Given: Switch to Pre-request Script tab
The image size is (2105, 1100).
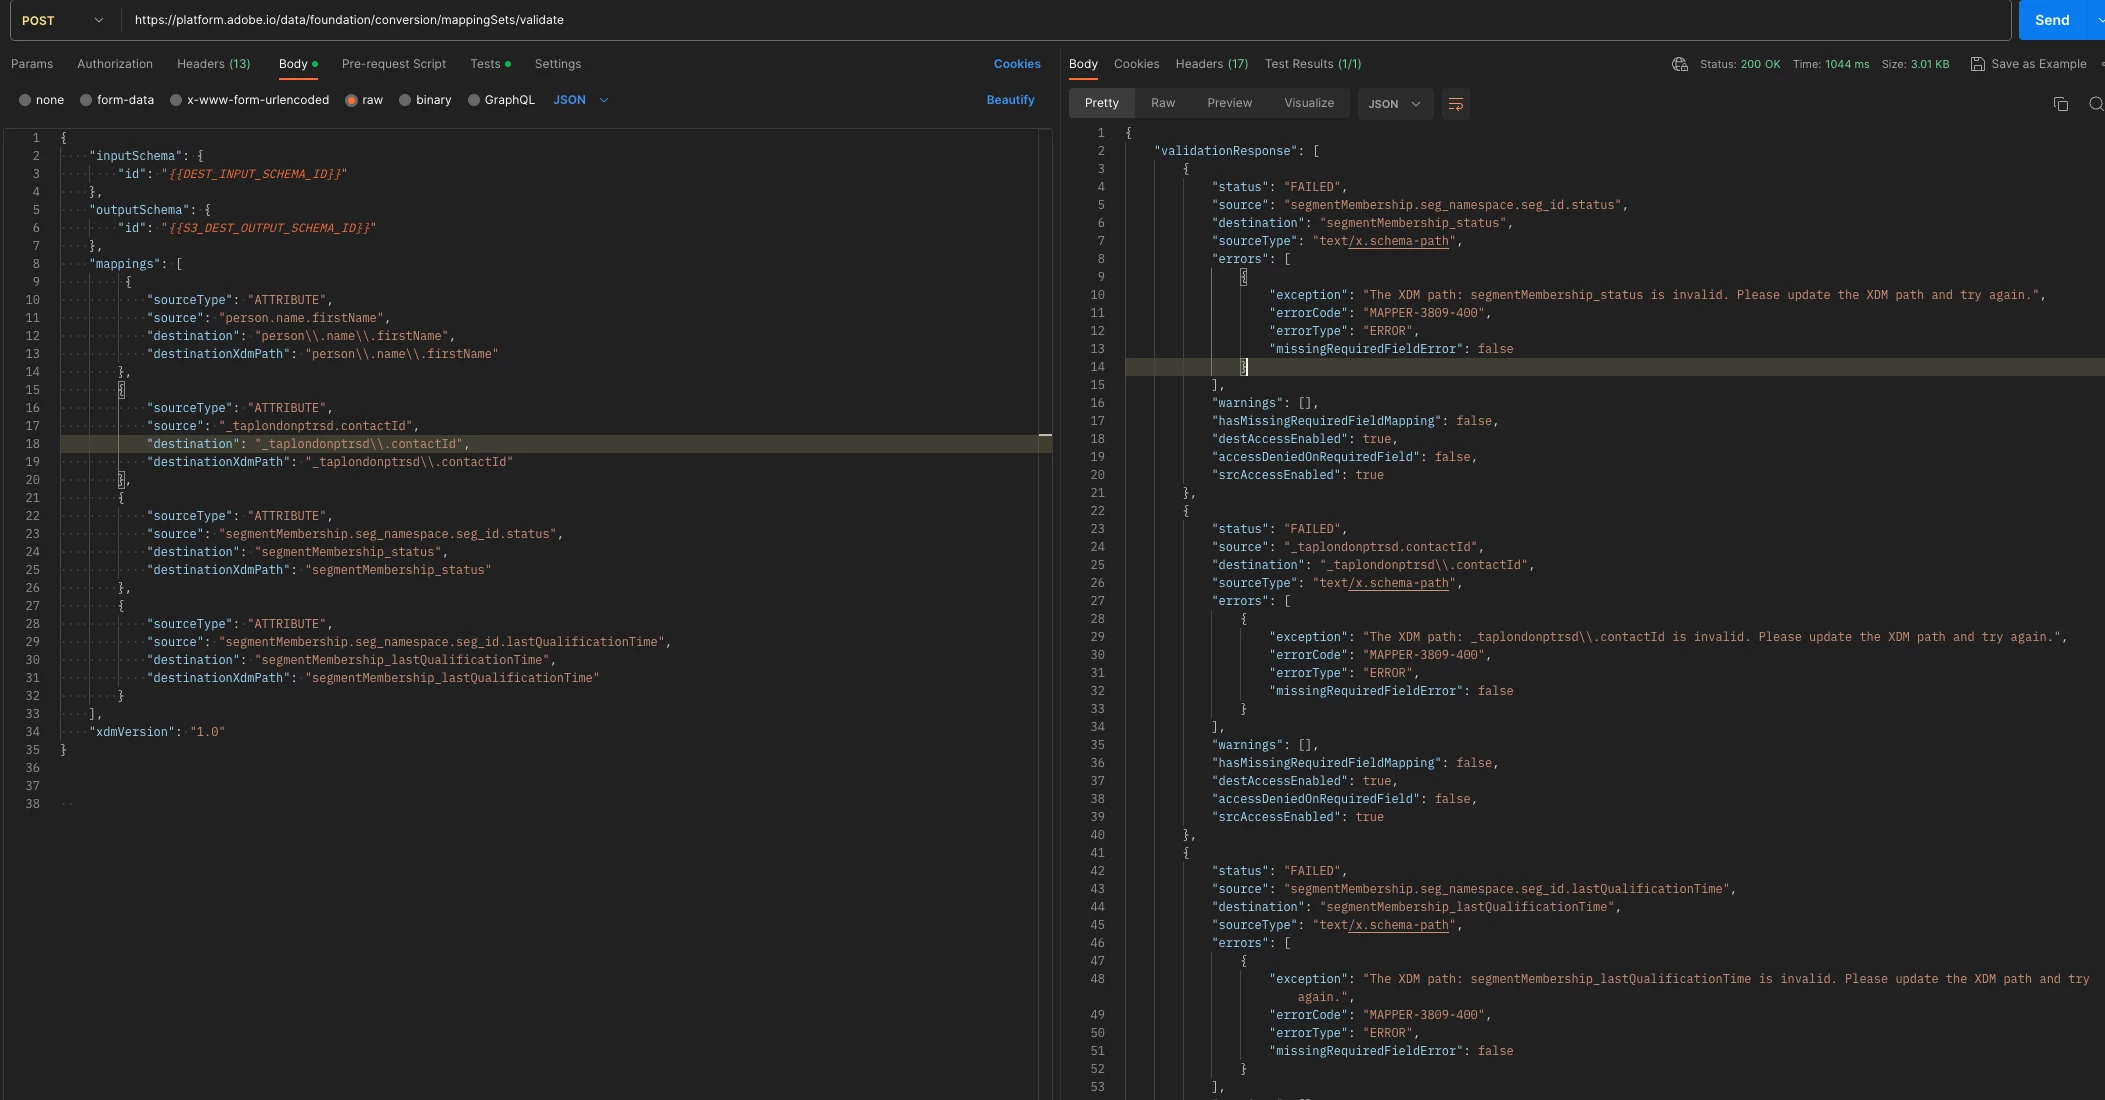Looking at the screenshot, I should [x=393, y=64].
